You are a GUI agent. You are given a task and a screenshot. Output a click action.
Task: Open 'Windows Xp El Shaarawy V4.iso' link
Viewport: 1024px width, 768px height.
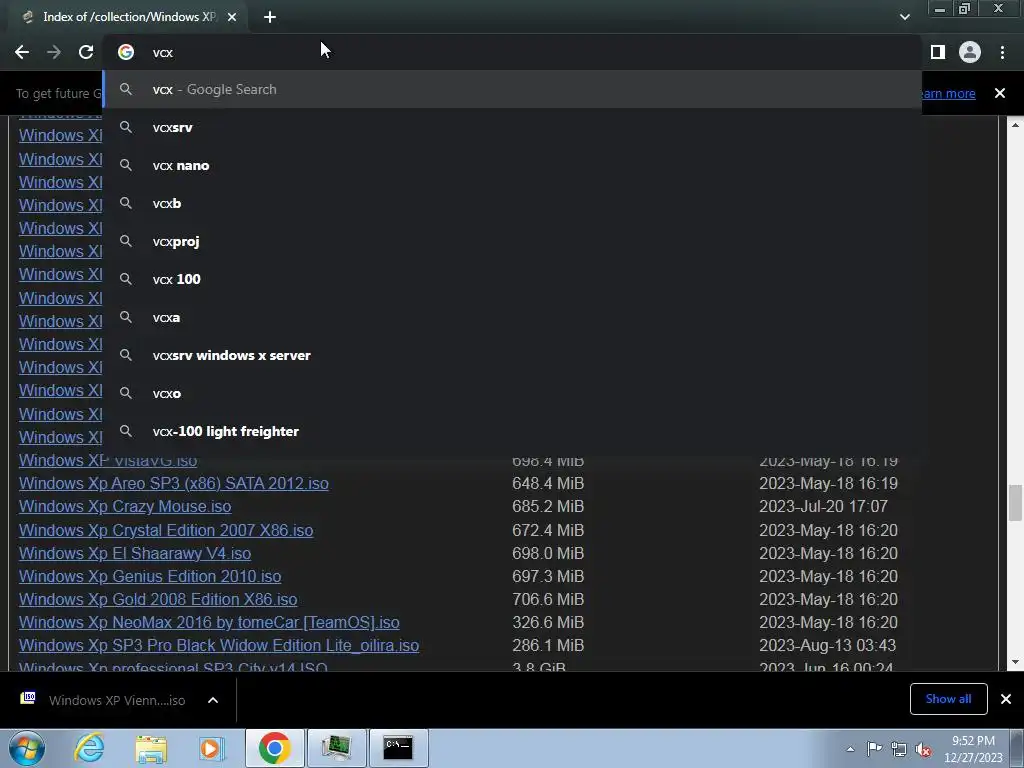[x=135, y=553]
